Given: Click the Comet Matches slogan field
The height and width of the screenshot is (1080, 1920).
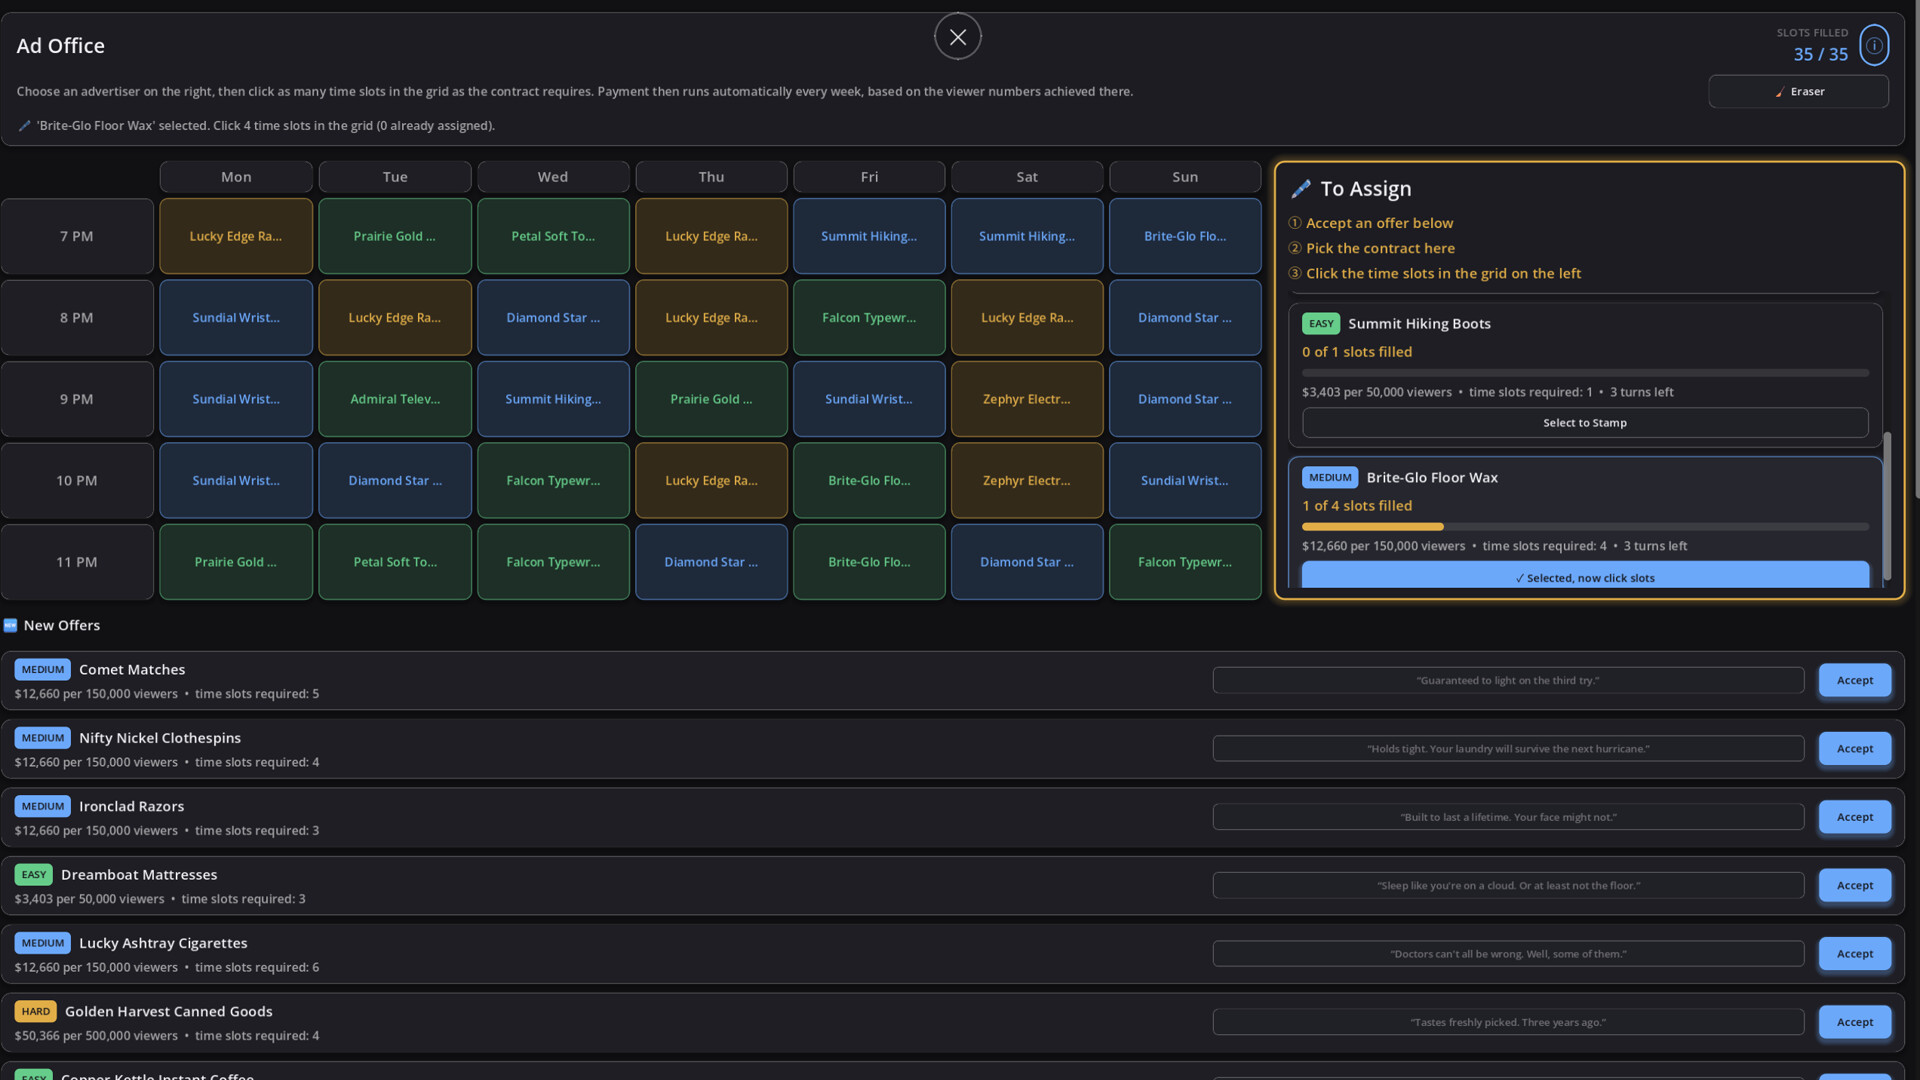Looking at the screenshot, I should tap(1508, 680).
